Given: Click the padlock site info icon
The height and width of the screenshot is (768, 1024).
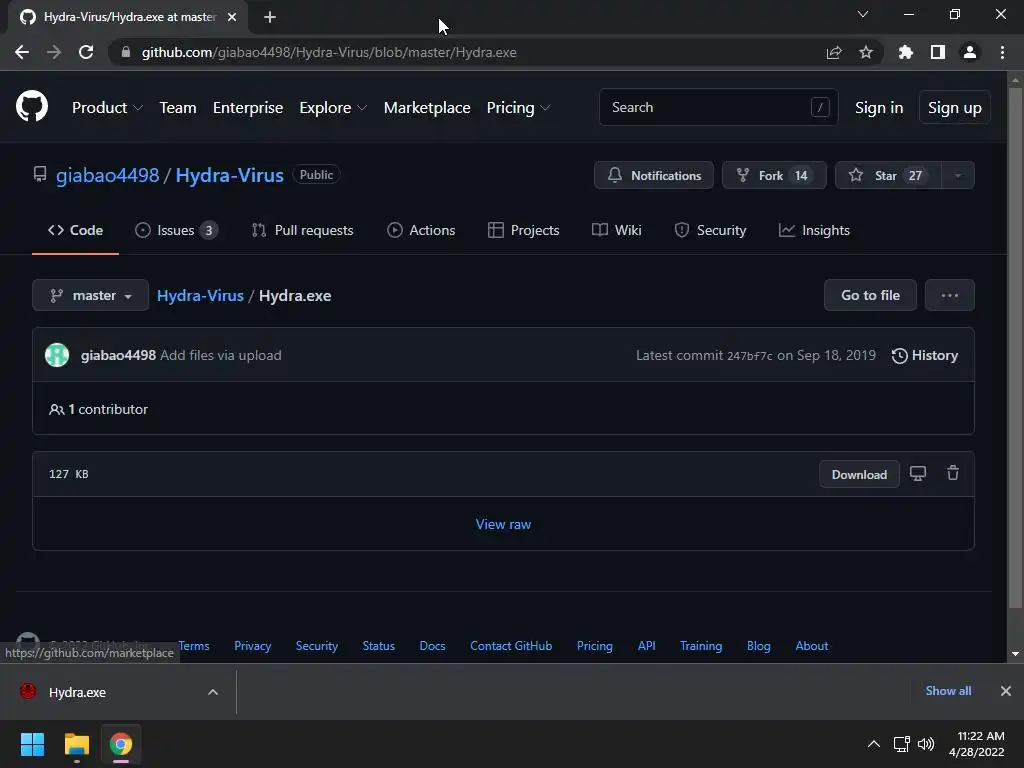Looking at the screenshot, I should [x=126, y=52].
